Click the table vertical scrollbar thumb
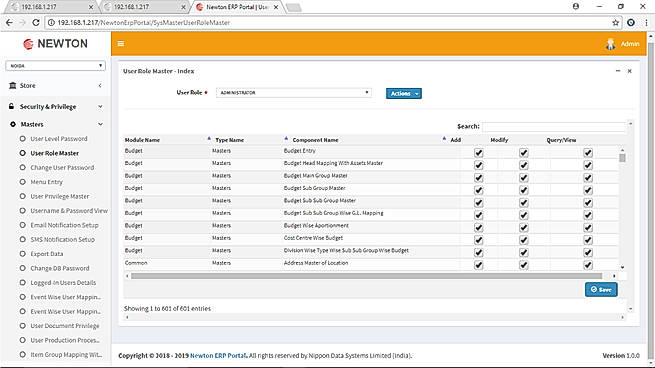Image resolution: width=655 pixels, height=368 pixels. [622, 157]
